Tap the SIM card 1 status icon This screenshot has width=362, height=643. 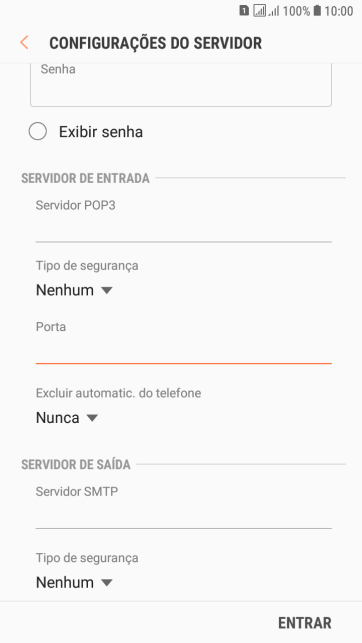[x=244, y=11]
